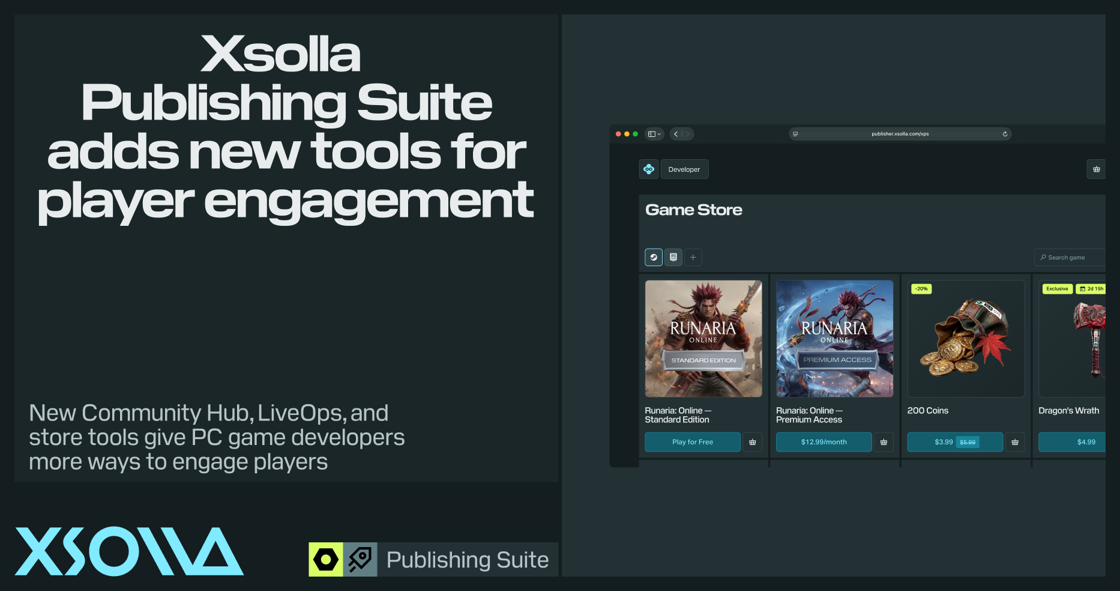Click the crossed-out $5.99 original price
1120x591 pixels.
click(968, 442)
